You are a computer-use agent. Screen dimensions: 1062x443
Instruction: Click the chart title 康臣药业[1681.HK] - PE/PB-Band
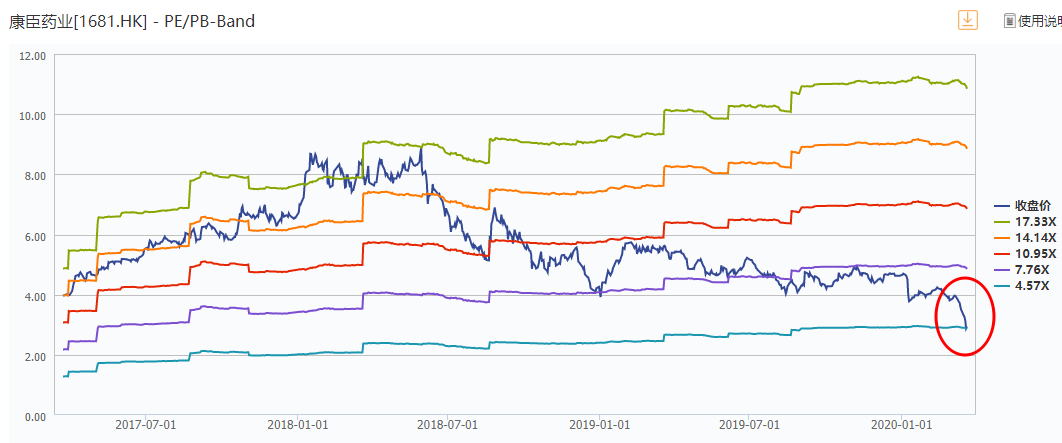132,20
